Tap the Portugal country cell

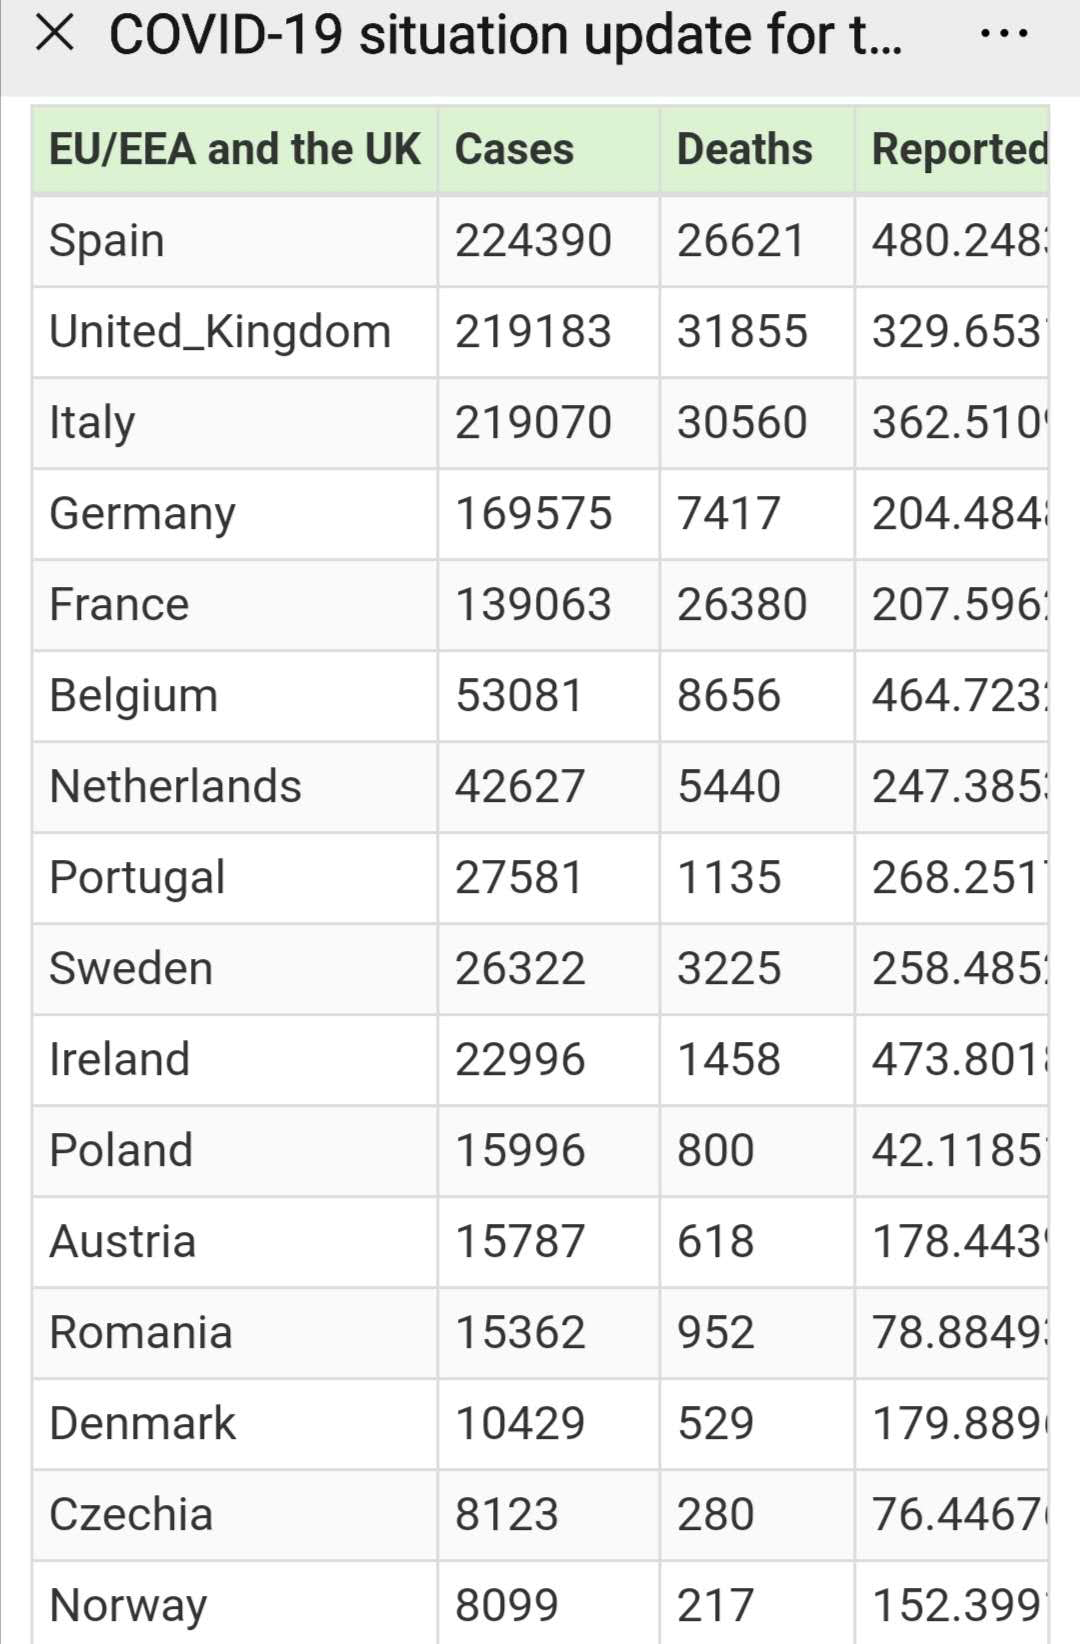235,878
